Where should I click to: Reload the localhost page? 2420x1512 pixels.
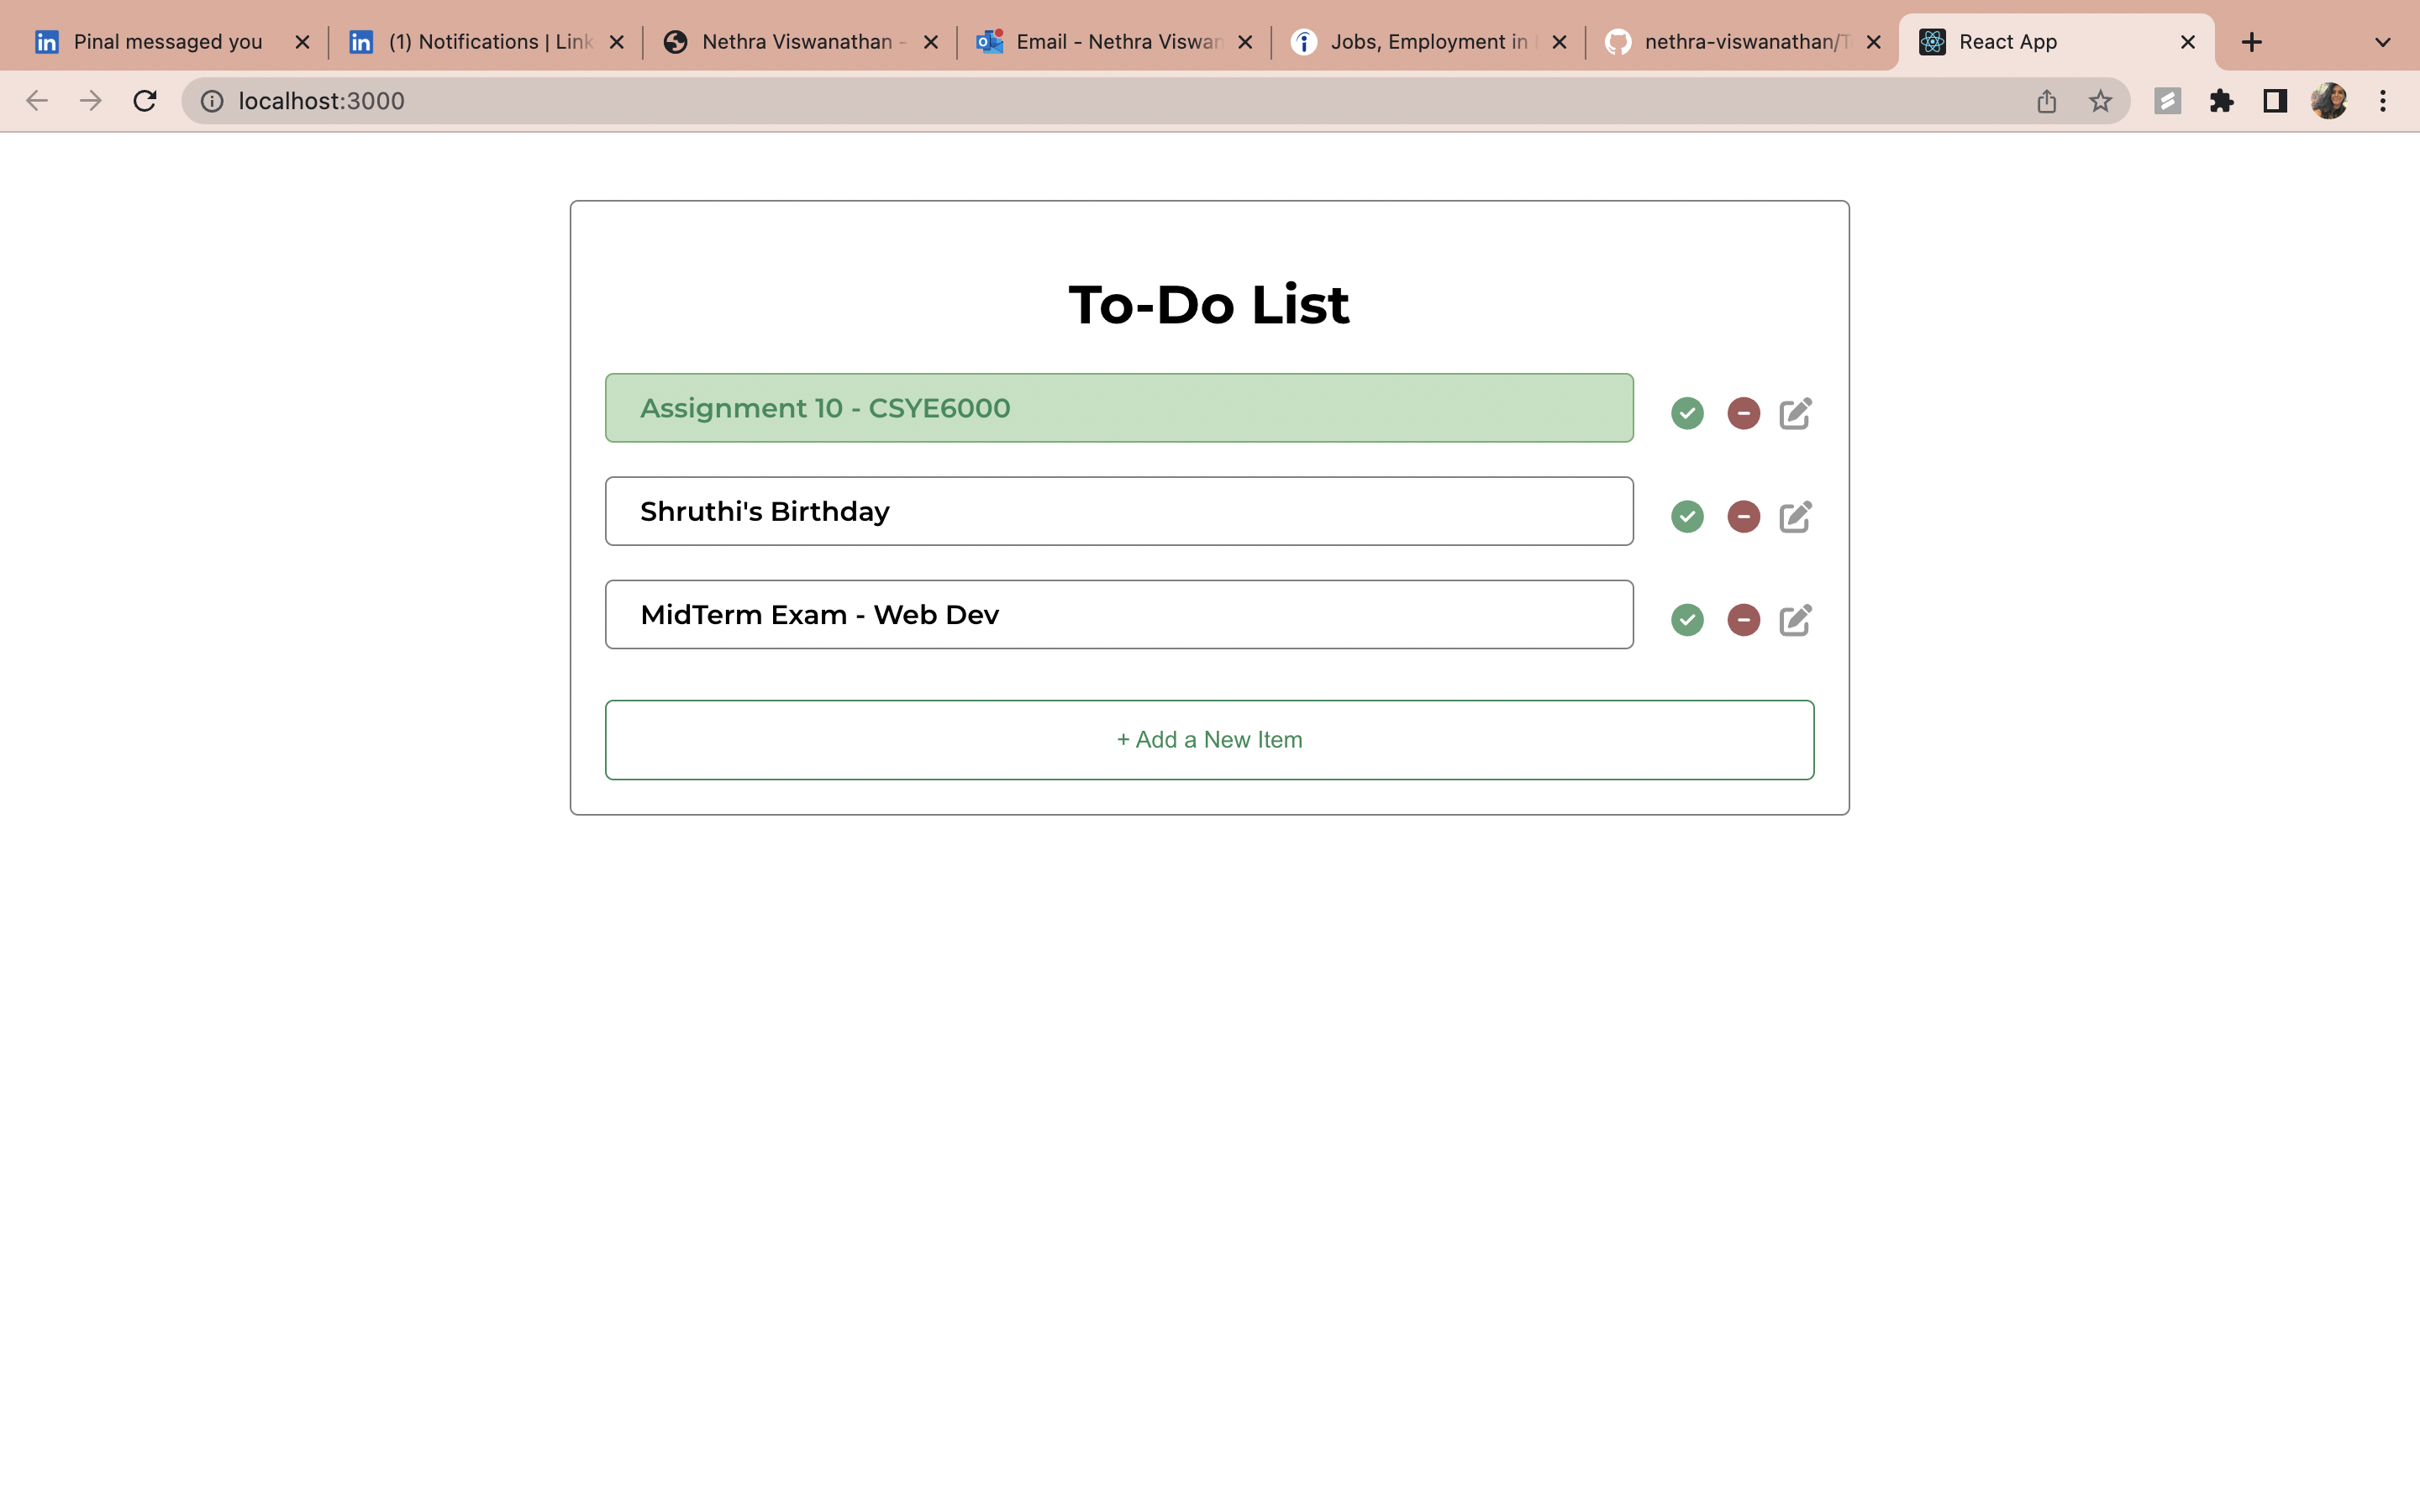pos(145,101)
